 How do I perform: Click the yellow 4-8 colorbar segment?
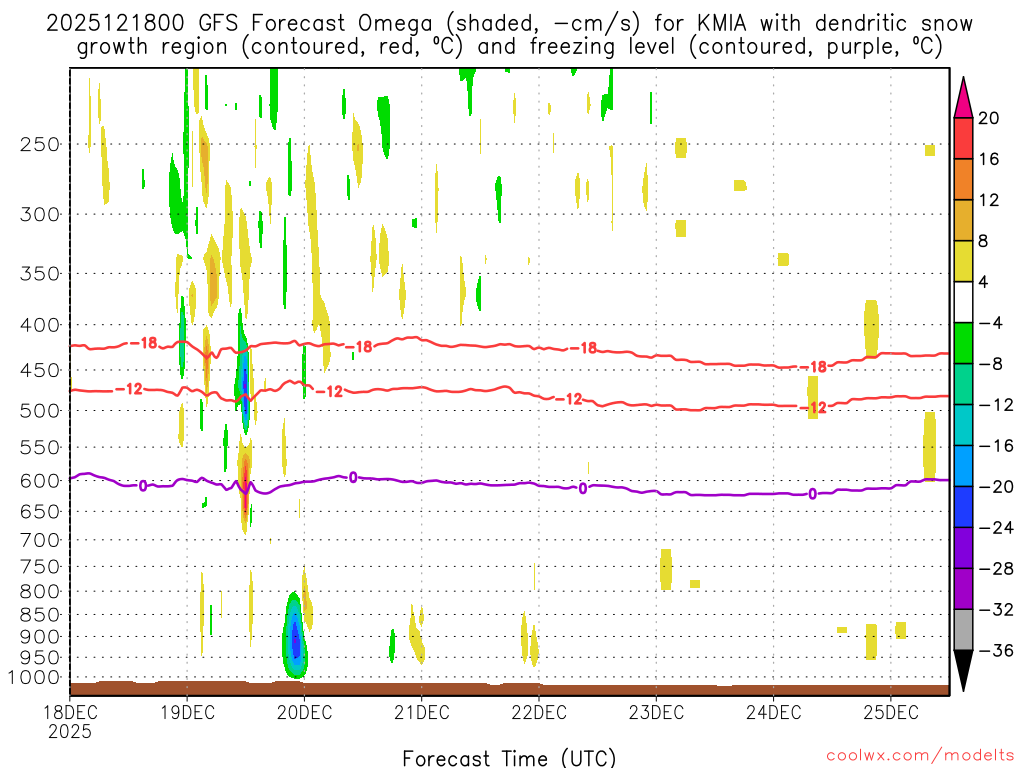(963, 261)
